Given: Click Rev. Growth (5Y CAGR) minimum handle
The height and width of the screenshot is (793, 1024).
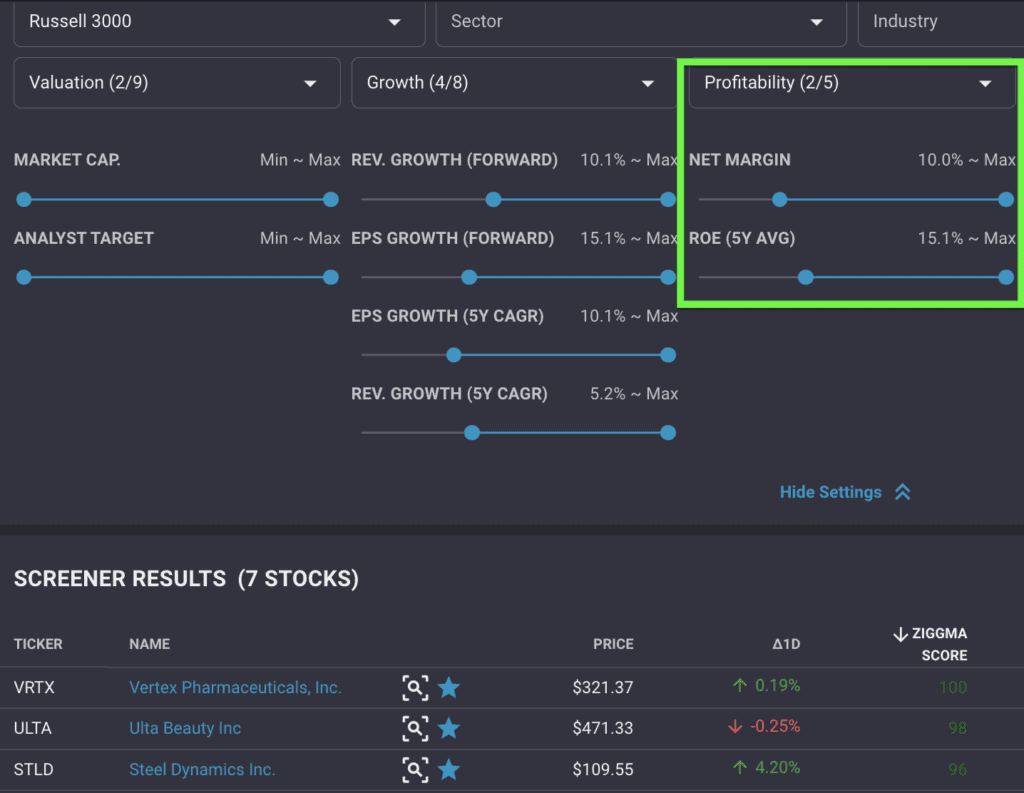Looking at the screenshot, I should point(472,432).
